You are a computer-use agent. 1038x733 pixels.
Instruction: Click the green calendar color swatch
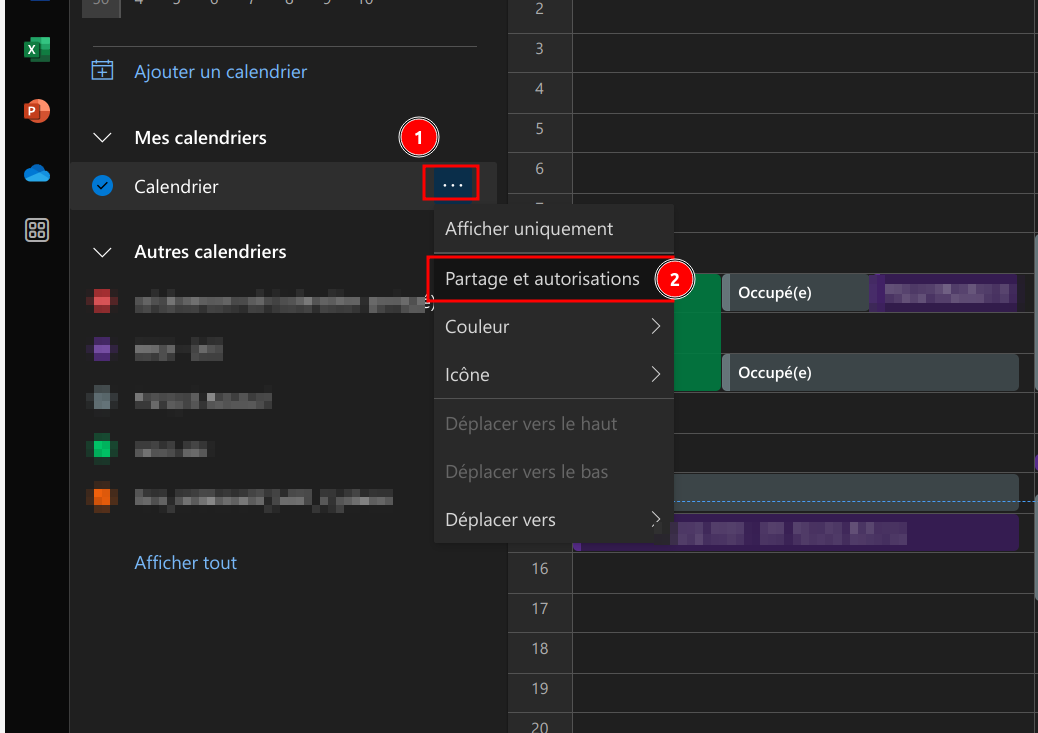click(x=101, y=449)
